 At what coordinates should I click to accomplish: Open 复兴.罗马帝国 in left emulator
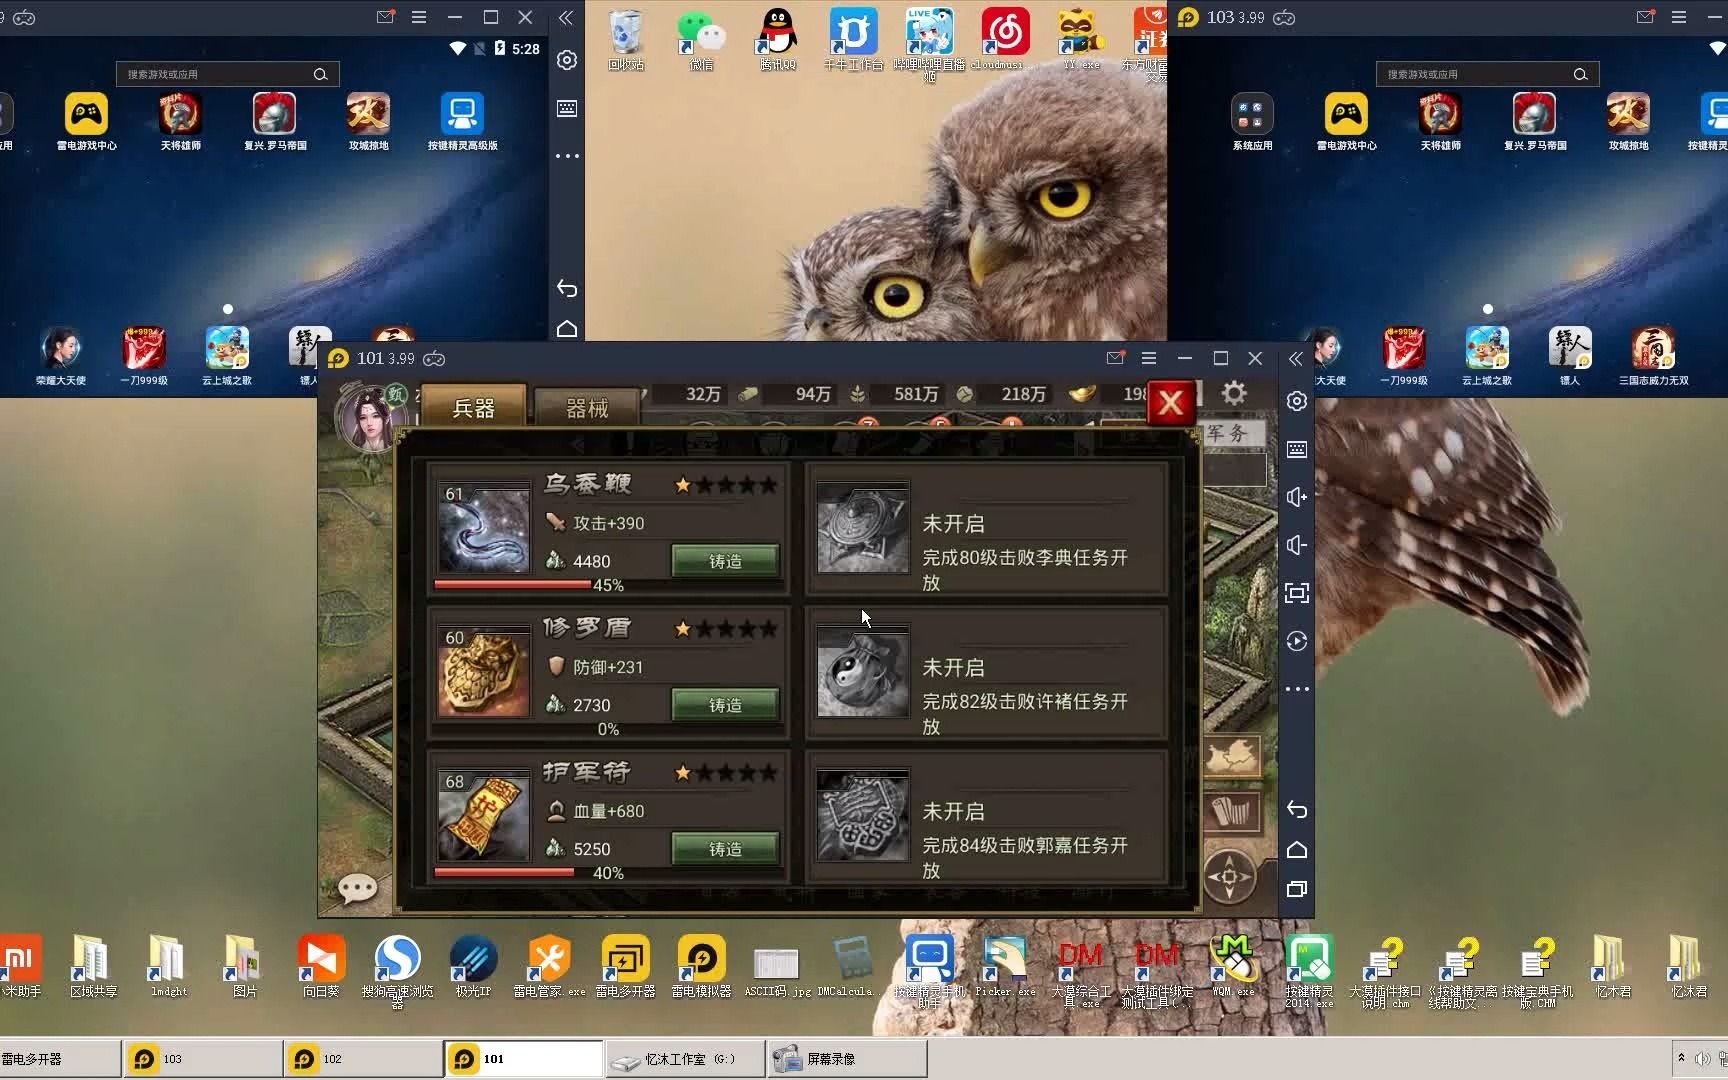(275, 122)
